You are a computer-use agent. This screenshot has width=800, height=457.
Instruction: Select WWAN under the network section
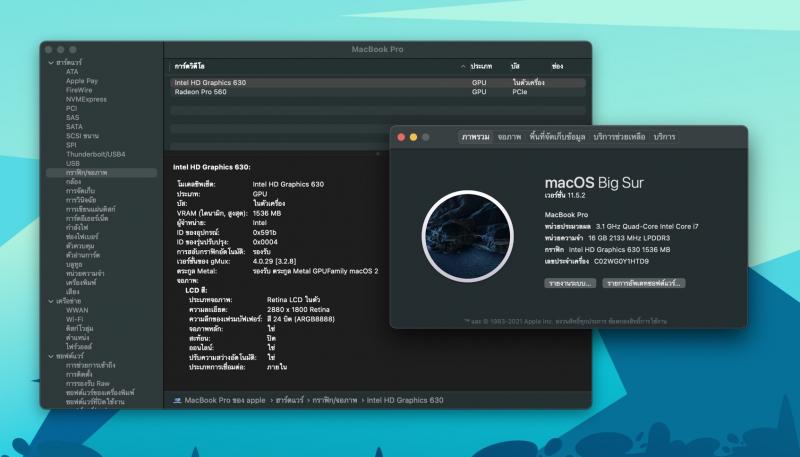tap(77, 311)
